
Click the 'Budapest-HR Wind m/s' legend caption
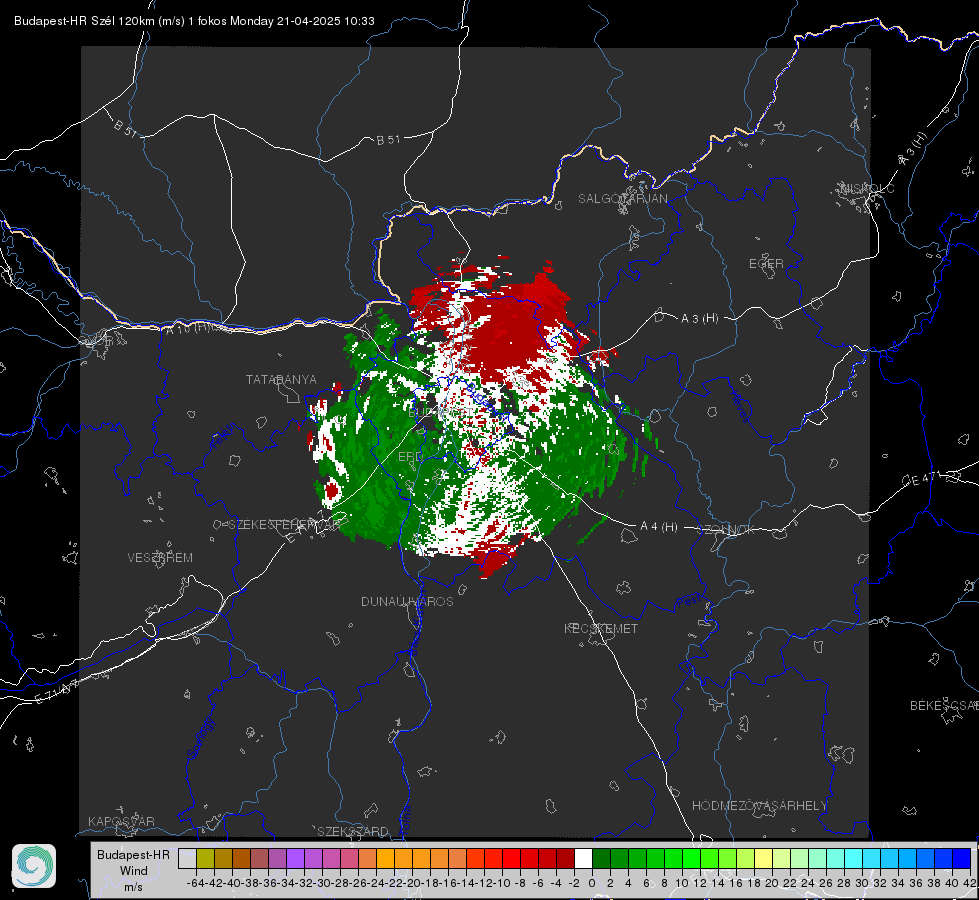pyautogui.click(x=134, y=871)
